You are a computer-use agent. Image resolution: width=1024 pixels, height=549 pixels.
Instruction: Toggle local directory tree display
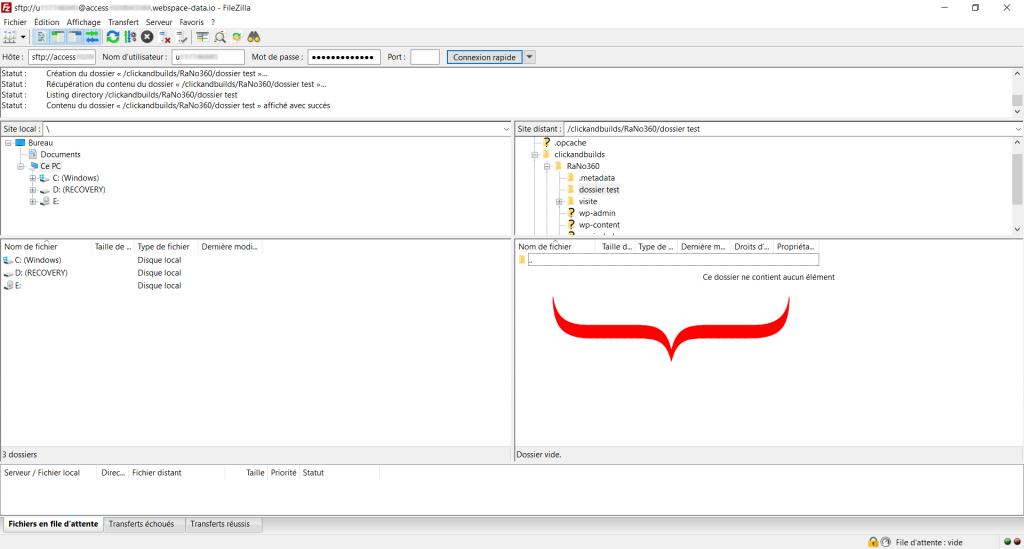click(58, 37)
